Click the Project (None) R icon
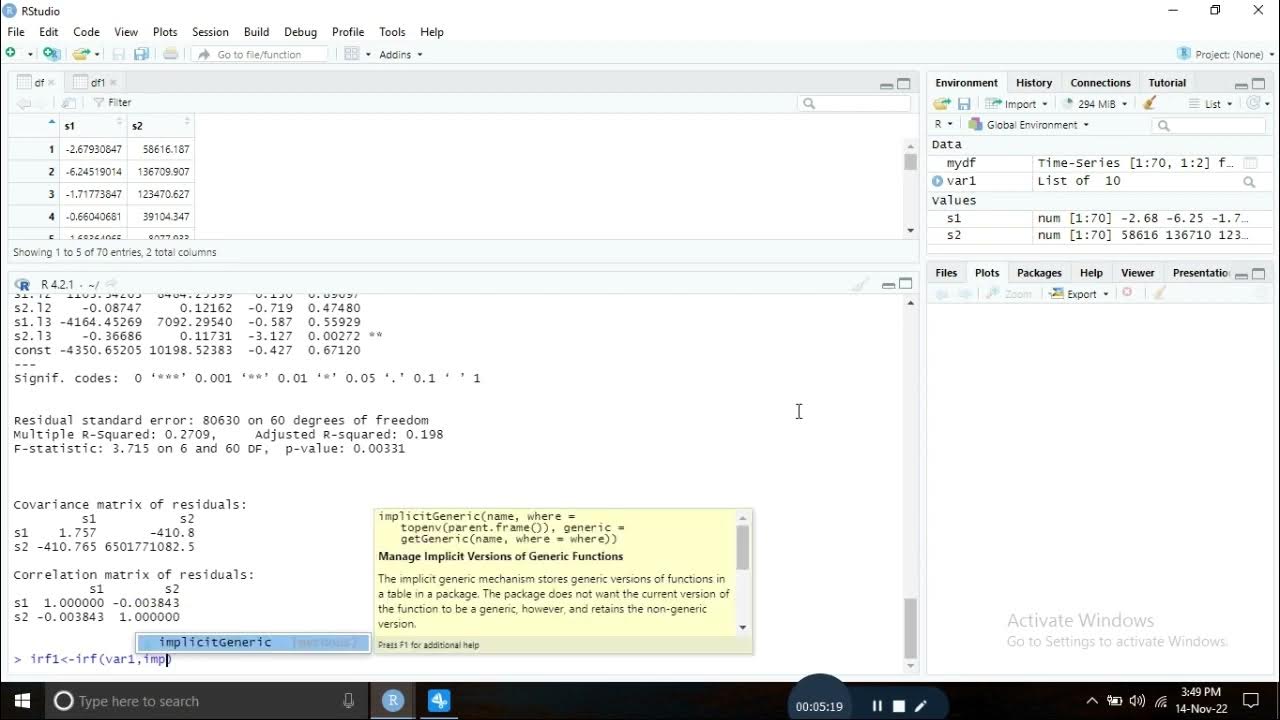Image resolution: width=1280 pixels, height=720 pixels. [x=1185, y=54]
